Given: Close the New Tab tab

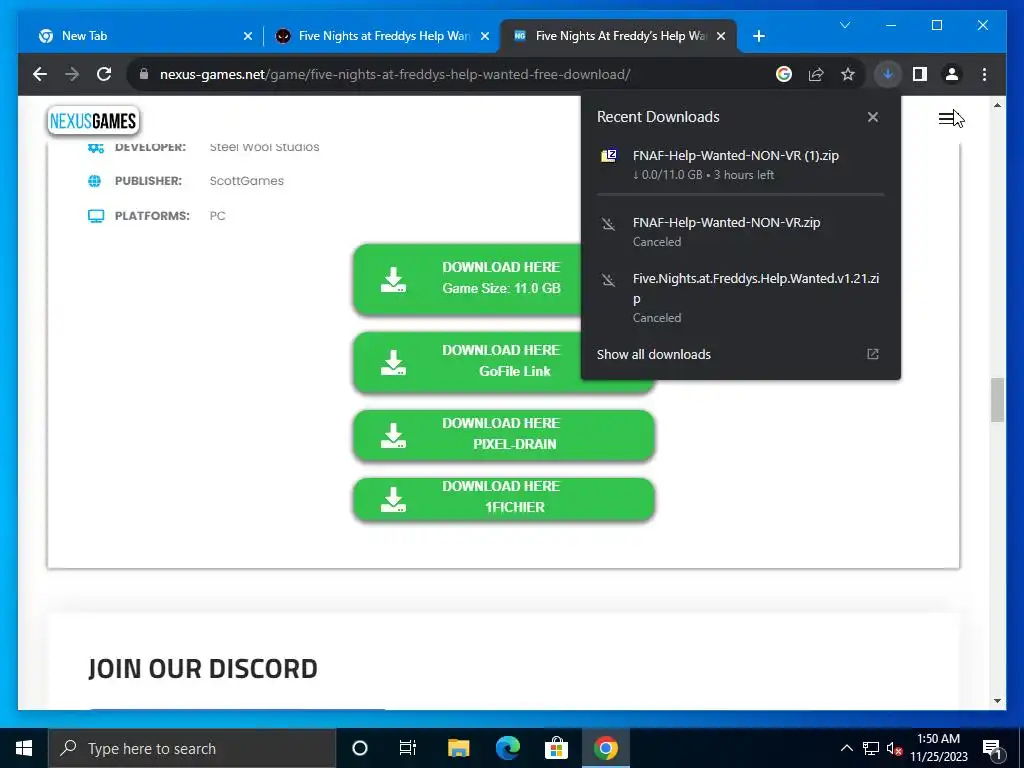Looking at the screenshot, I should click(248, 36).
